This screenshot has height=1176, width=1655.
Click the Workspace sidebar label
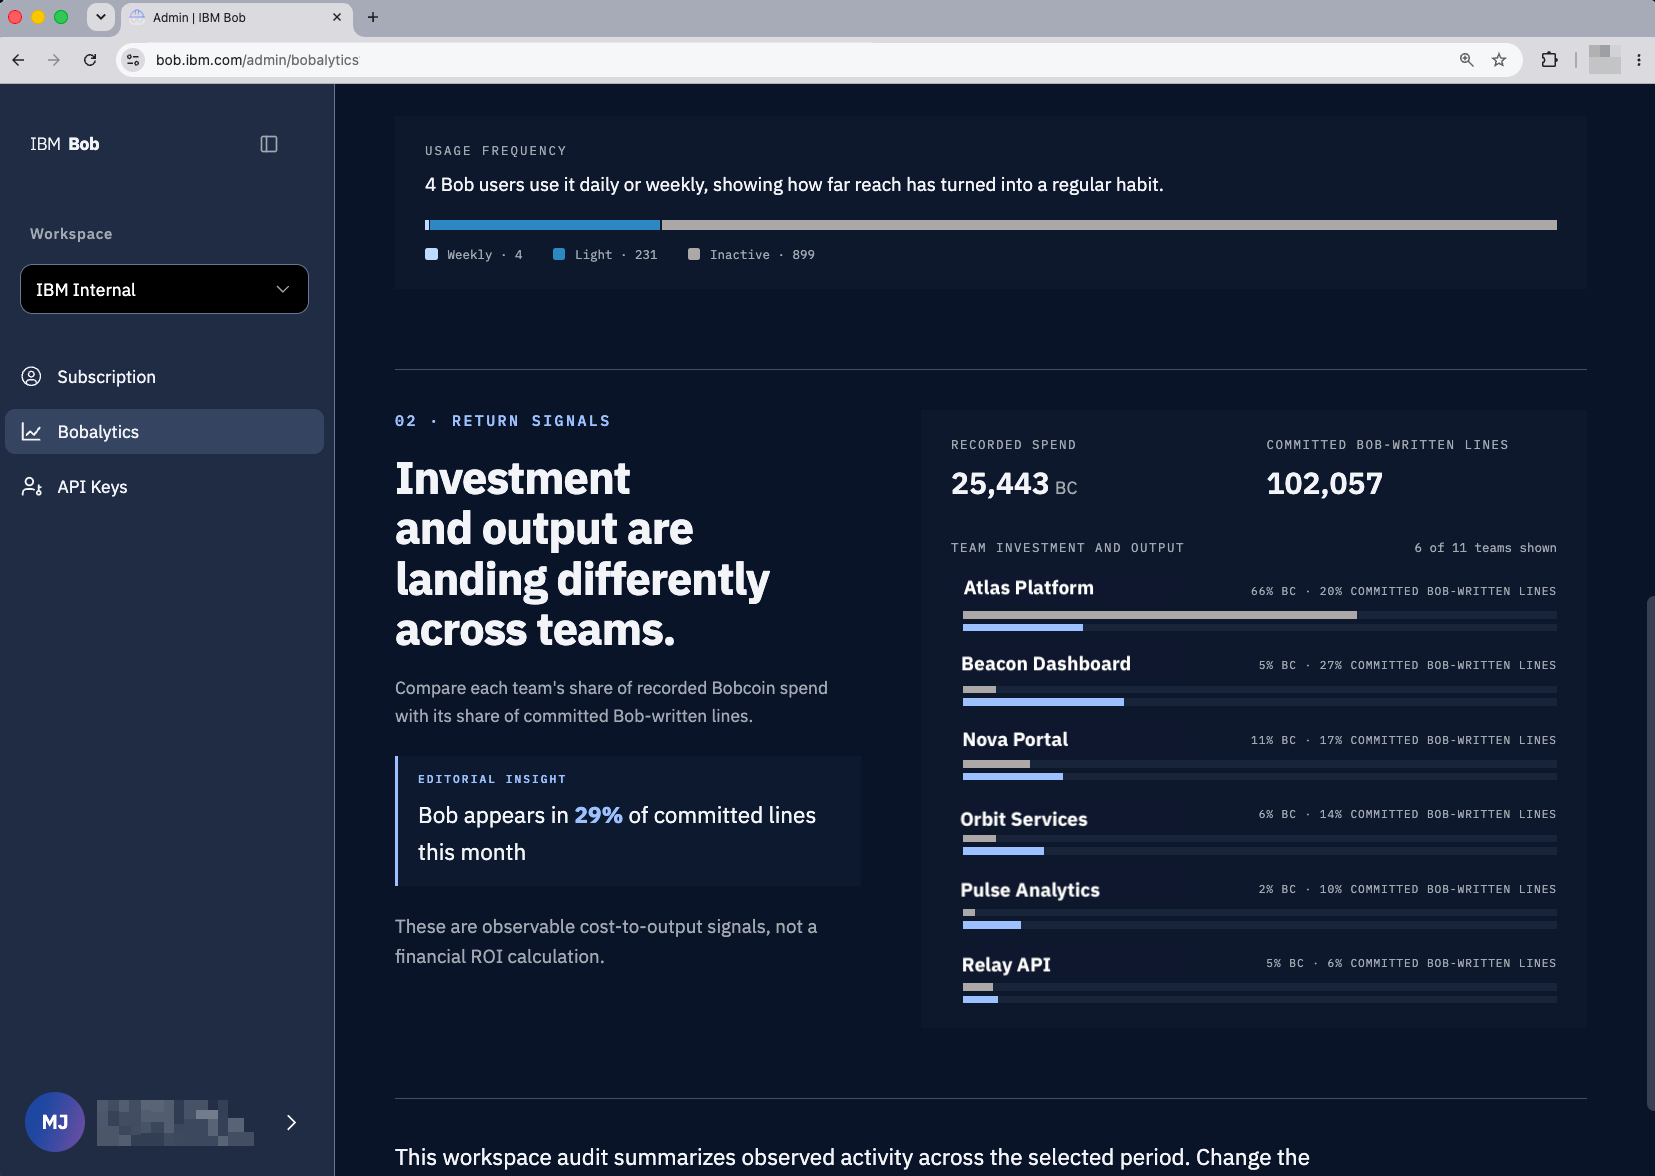tap(71, 234)
